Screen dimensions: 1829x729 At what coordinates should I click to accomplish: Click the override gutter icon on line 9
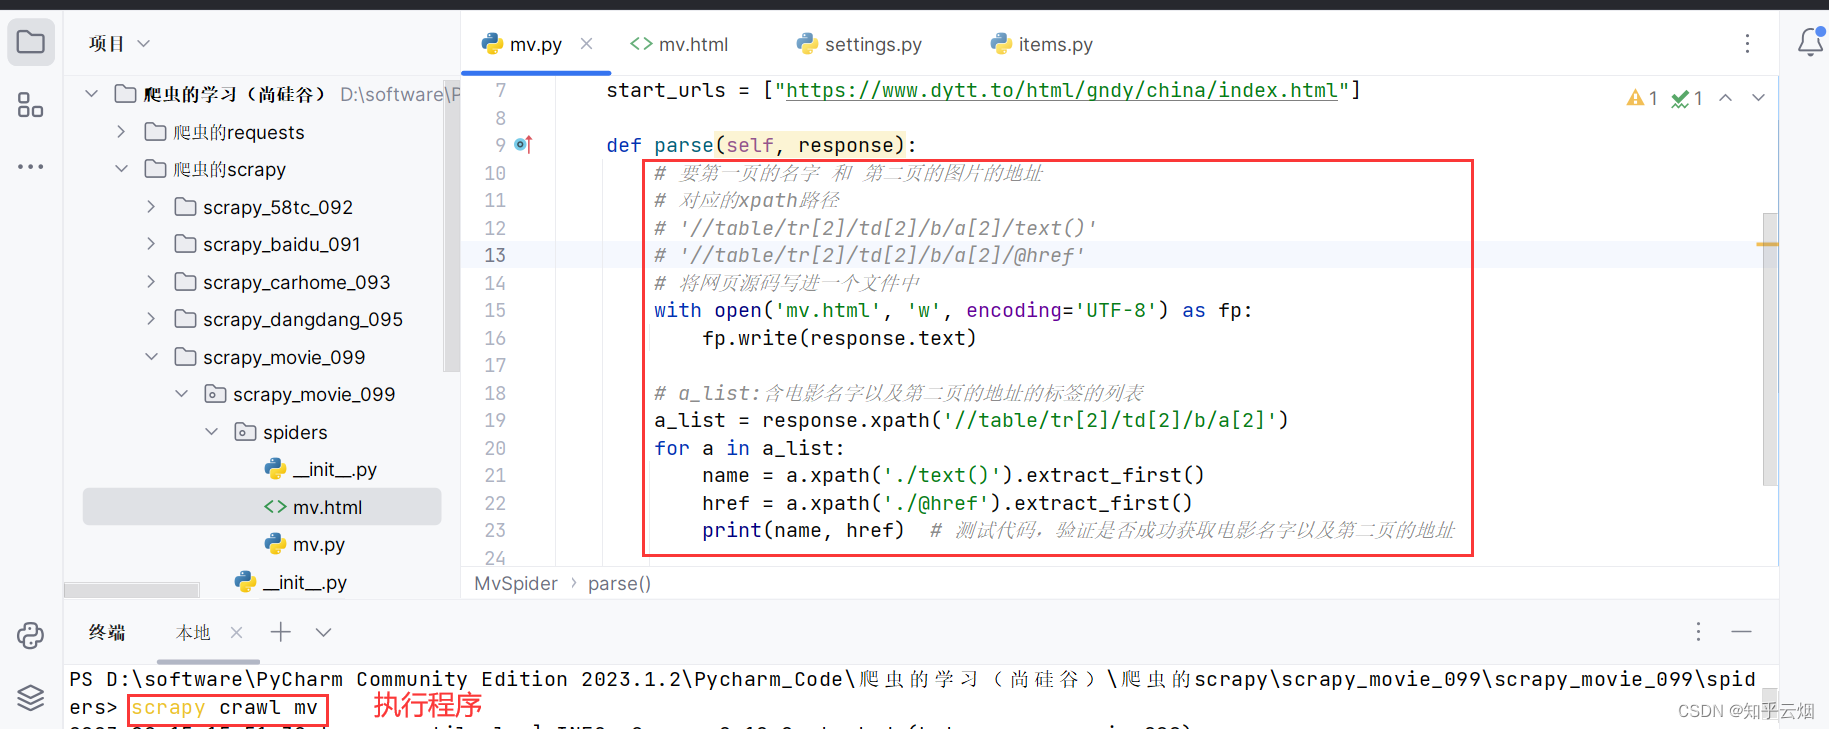(x=523, y=145)
